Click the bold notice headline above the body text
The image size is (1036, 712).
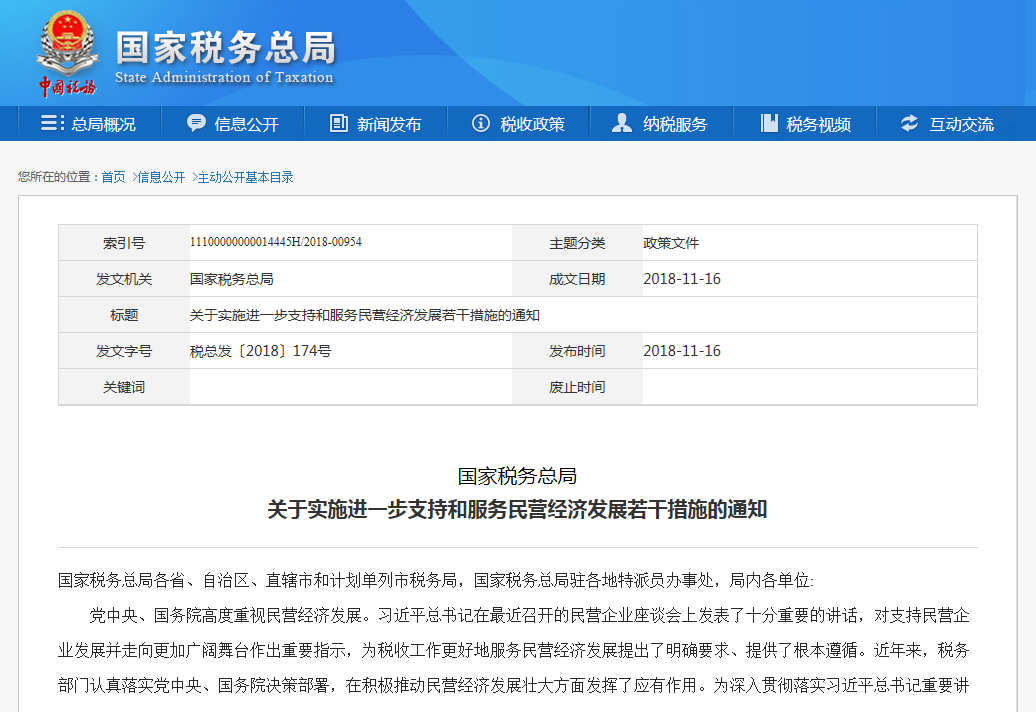[x=517, y=509]
